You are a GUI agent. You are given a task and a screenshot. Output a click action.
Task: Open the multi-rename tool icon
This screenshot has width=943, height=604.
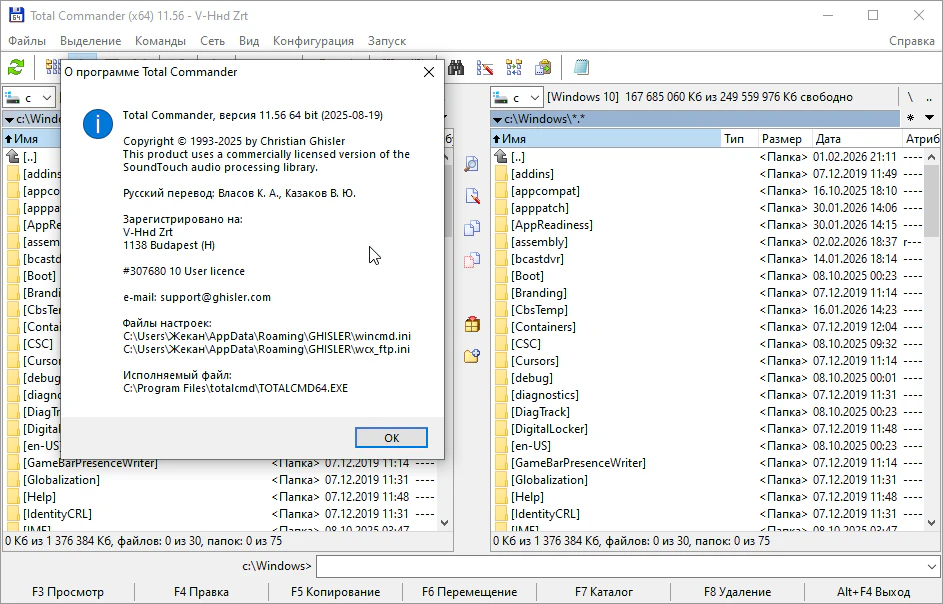[x=486, y=67]
